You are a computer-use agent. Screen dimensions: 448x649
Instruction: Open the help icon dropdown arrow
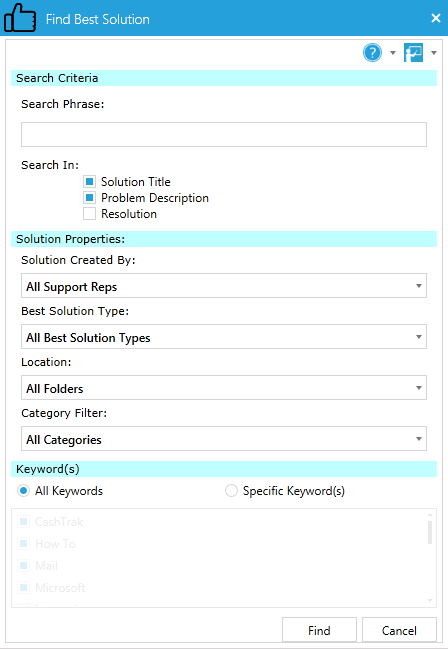pos(393,53)
